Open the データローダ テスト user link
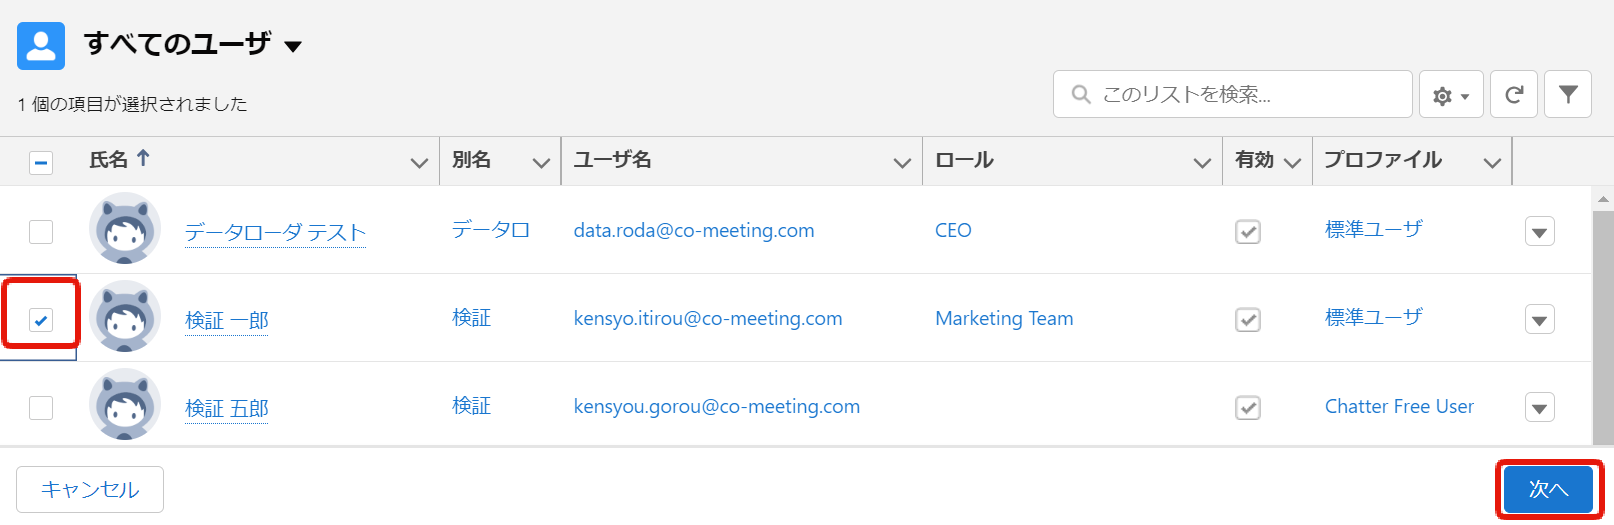The height and width of the screenshot is (525, 1614). click(x=276, y=233)
